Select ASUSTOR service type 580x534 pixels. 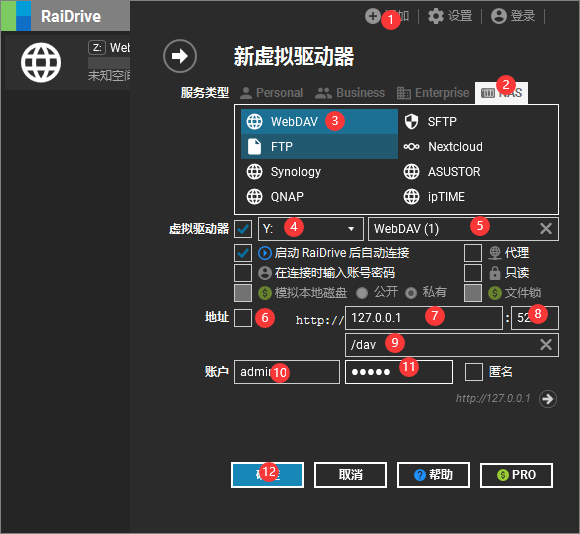click(477, 172)
